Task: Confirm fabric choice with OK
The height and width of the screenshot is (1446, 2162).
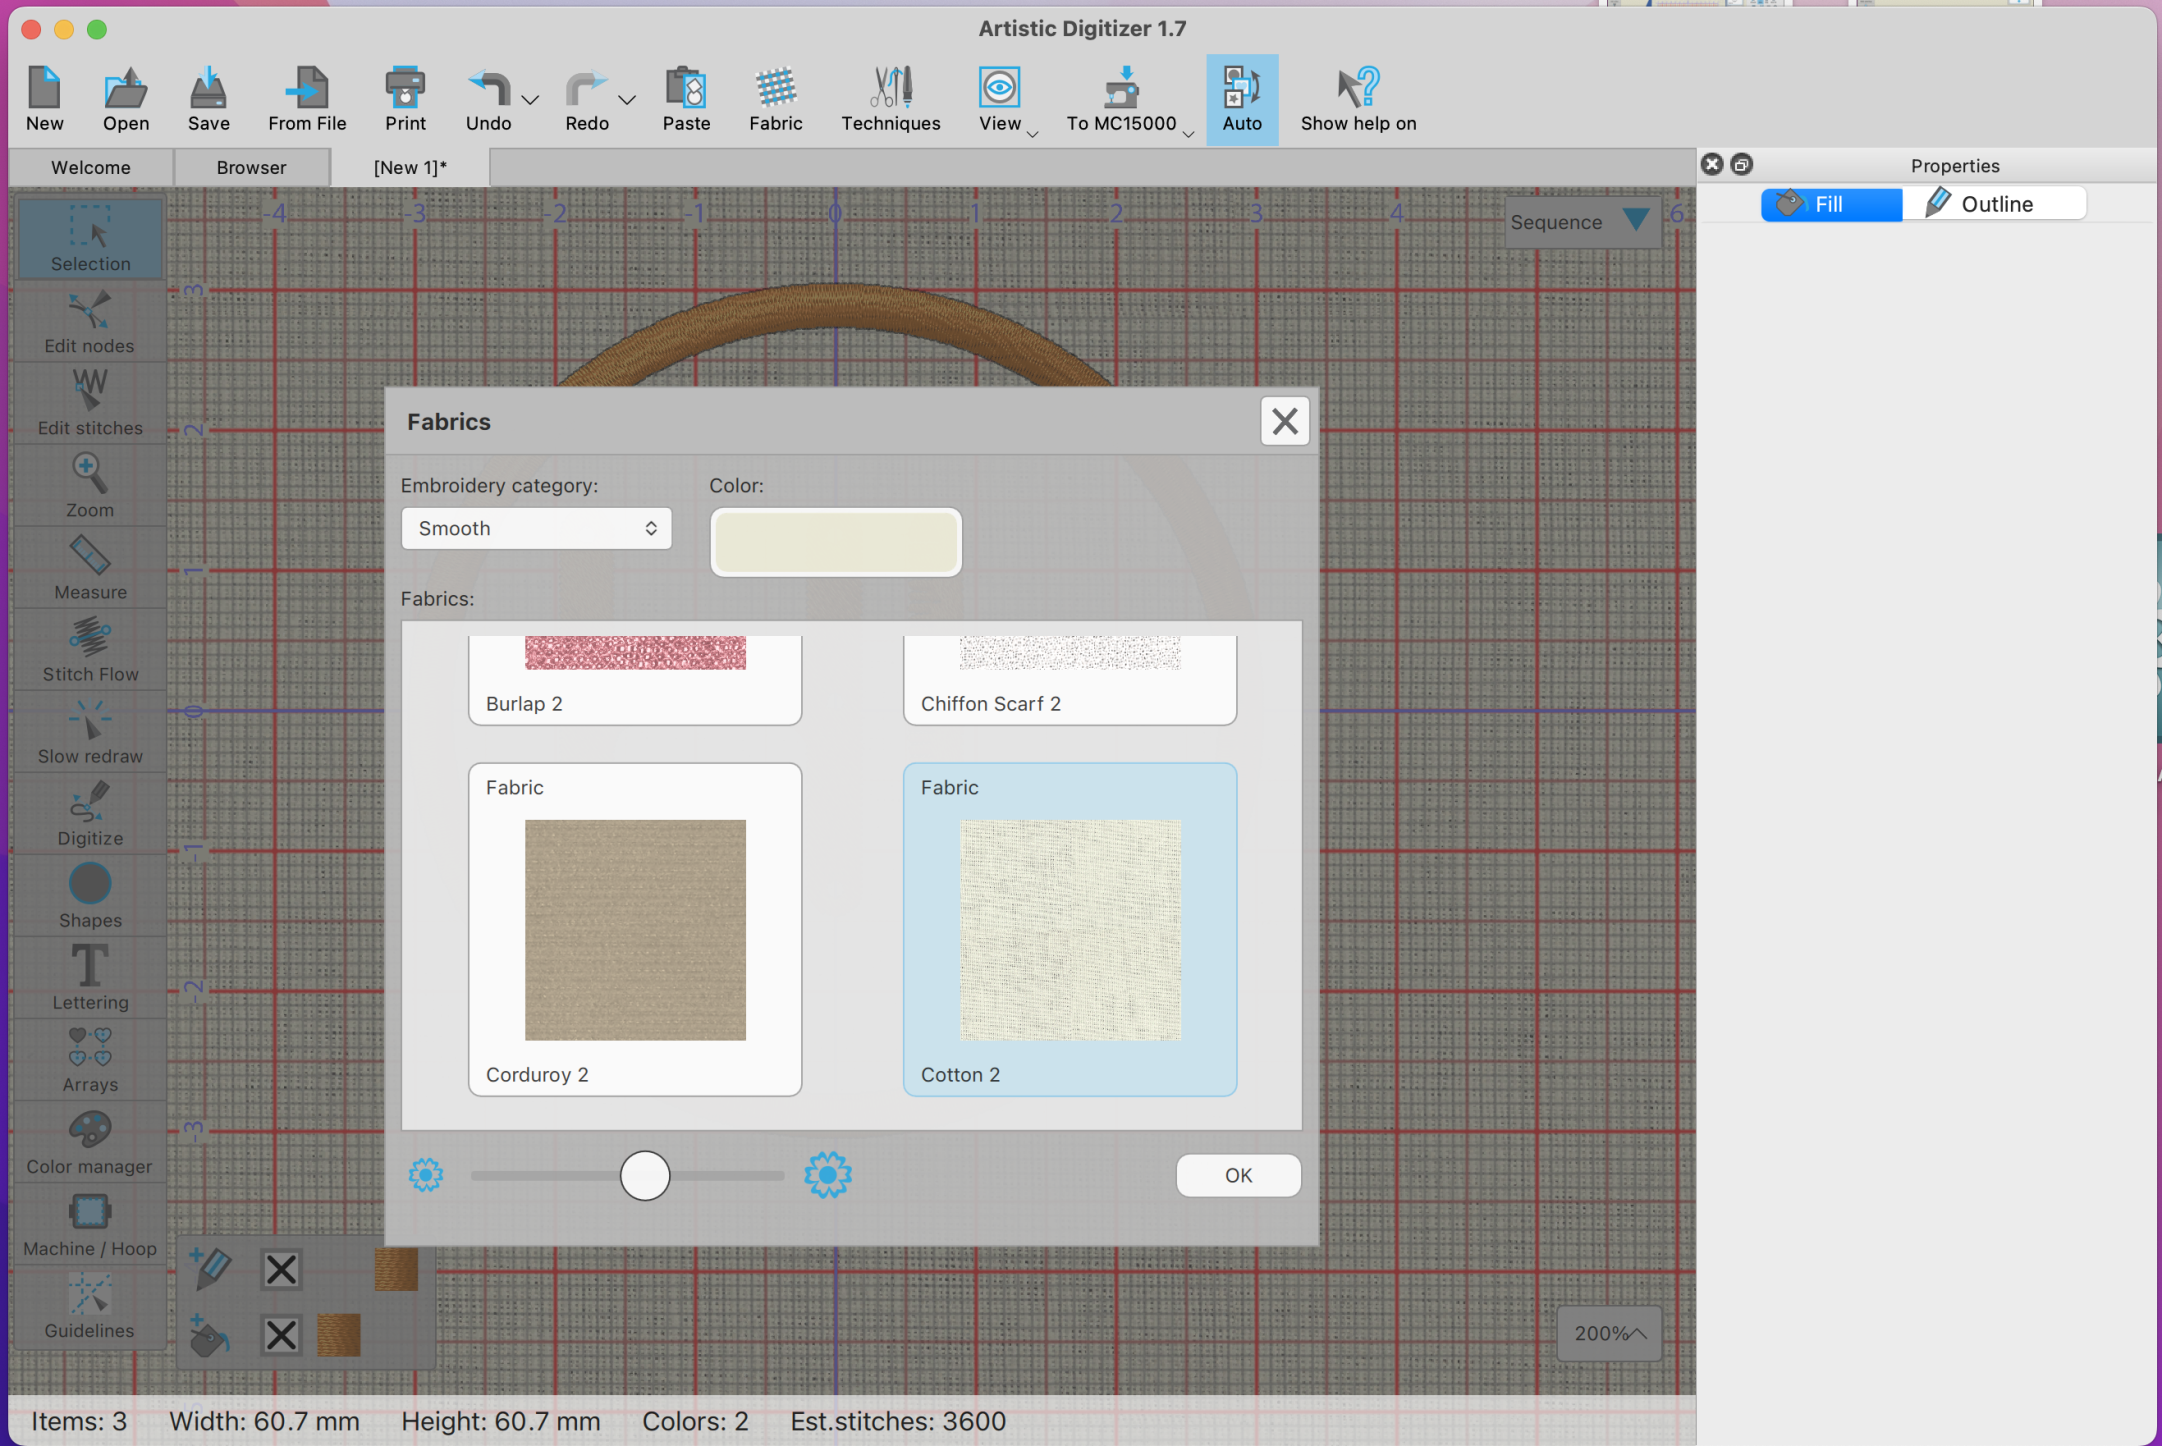Action: pyautogui.click(x=1238, y=1175)
